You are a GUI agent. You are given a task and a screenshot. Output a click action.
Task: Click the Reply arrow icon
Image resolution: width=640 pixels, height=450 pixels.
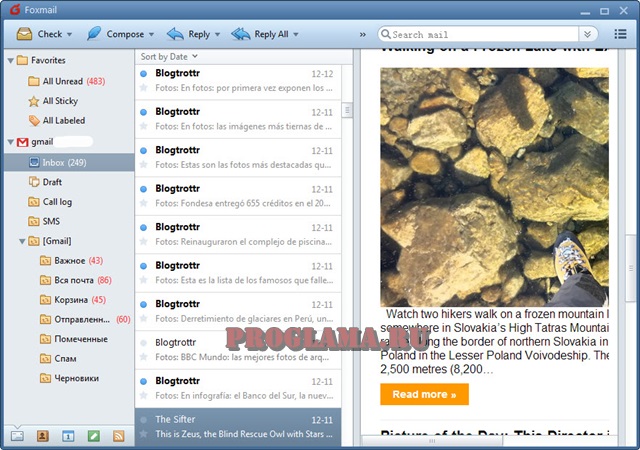pyautogui.click(x=175, y=34)
